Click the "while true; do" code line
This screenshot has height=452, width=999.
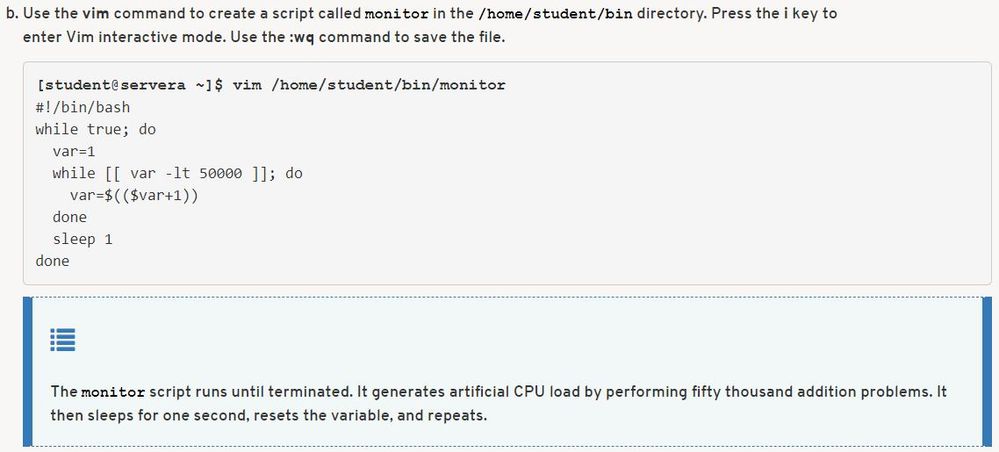pos(95,129)
